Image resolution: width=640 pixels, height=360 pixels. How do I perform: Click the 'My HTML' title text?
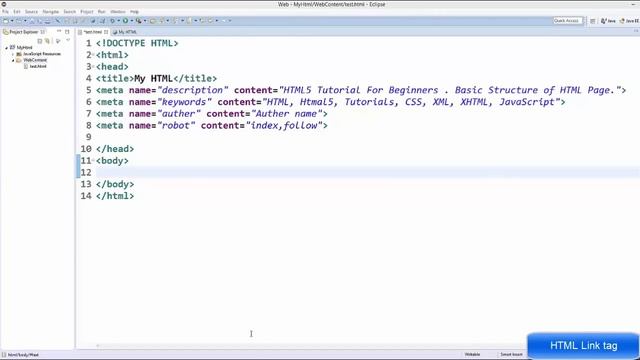pos(153,78)
